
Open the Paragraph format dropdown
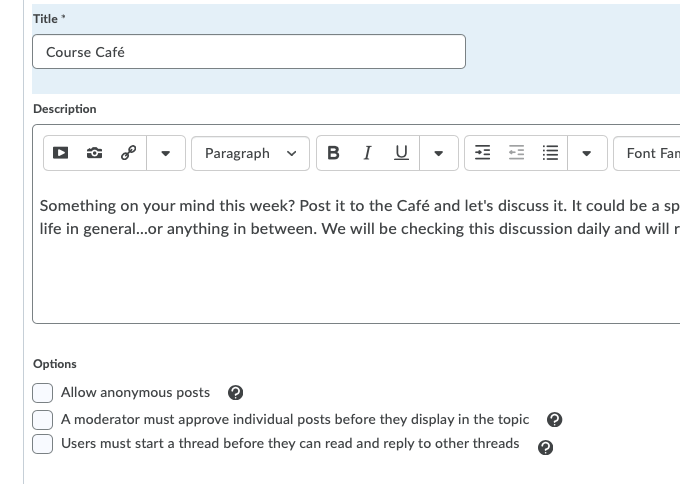click(x=250, y=153)
